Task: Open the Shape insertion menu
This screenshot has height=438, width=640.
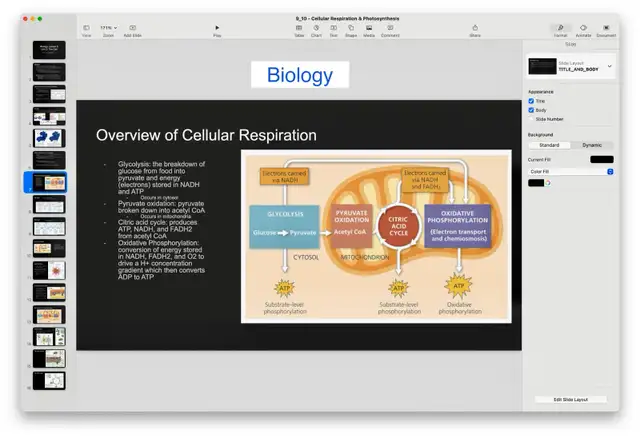Action: (x=351, y=28)
